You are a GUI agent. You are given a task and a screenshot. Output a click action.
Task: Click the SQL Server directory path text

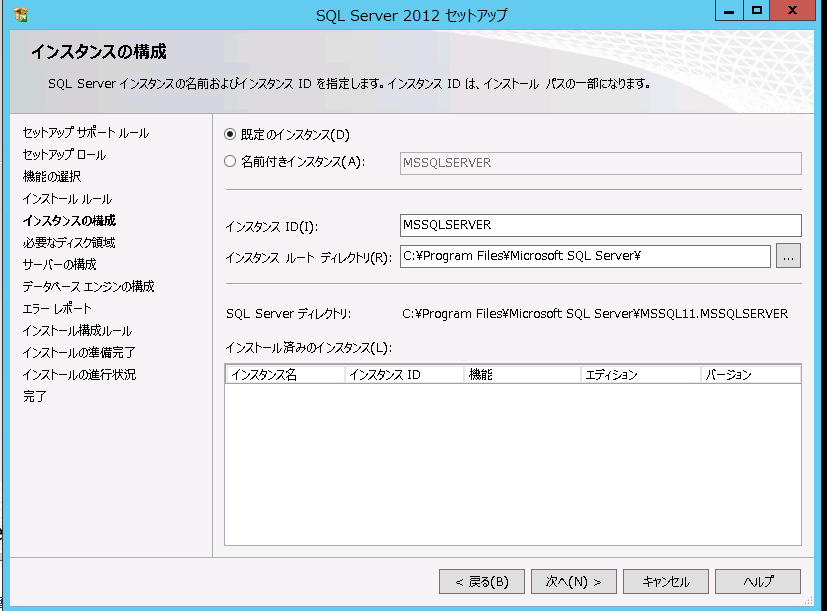(x=595, y=314)
